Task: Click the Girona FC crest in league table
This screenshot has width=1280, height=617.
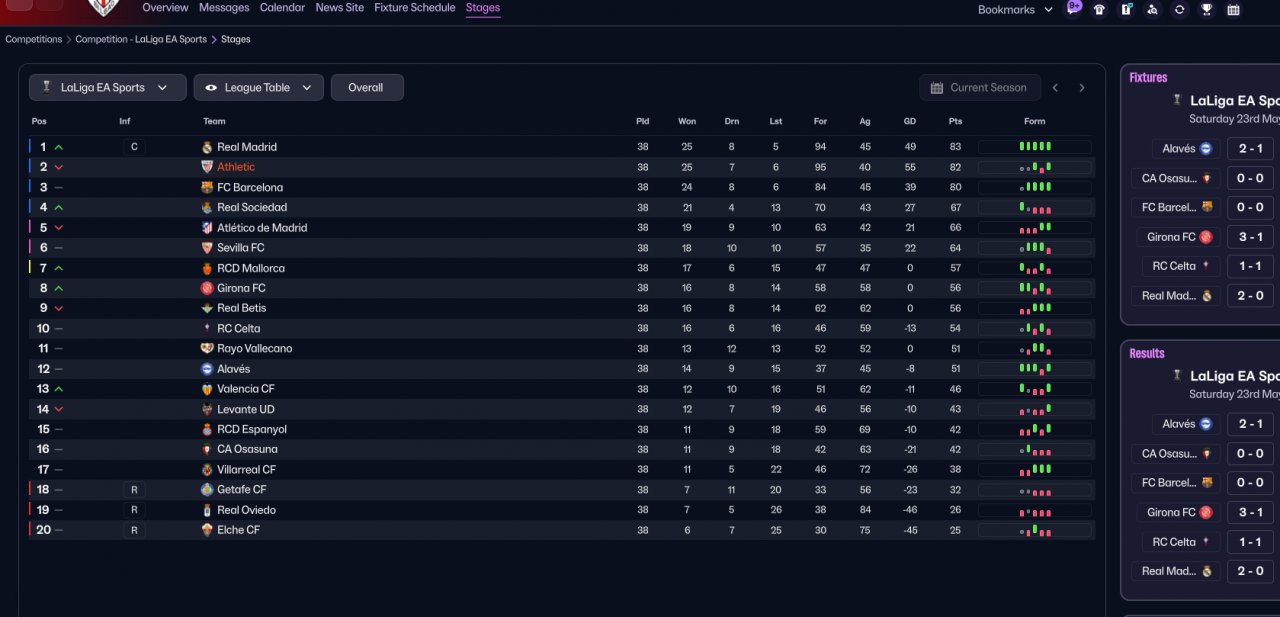Action: coord(207,288)
